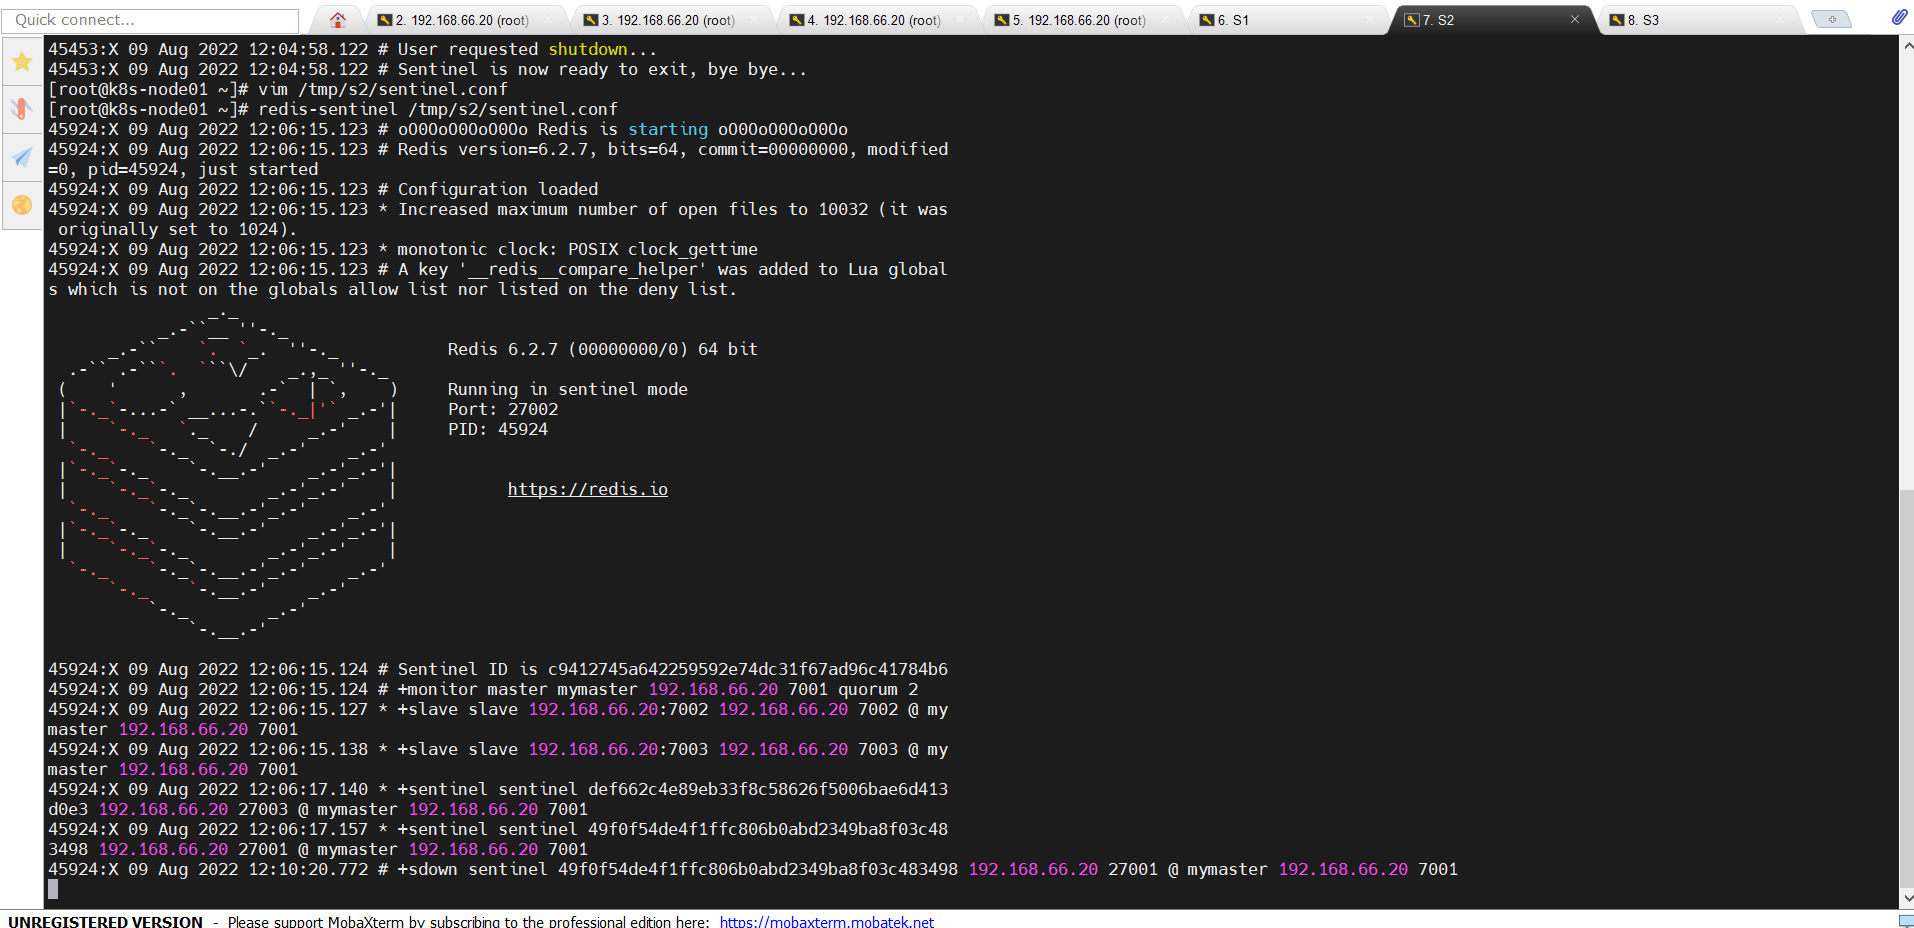1914x928 pixels.
Task: Click the 'Running in sentinel mode' text
Action: click(x=568, y=389)
